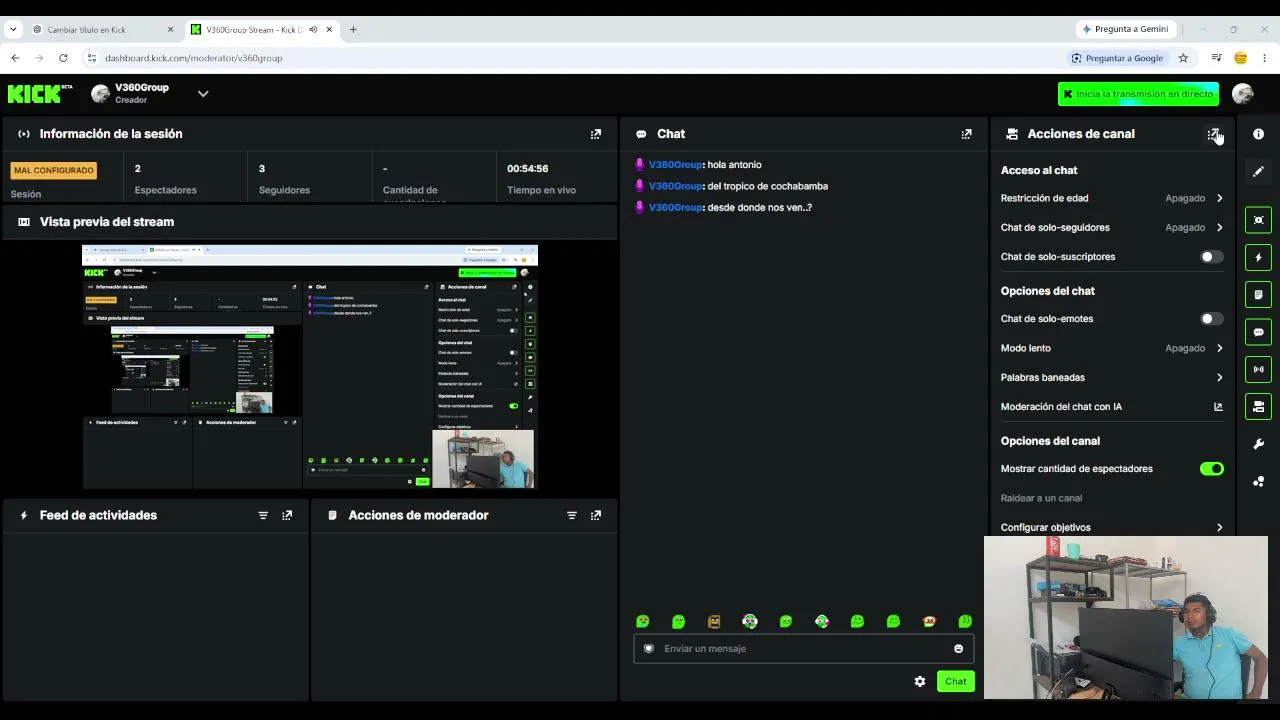1280x720 pixels.
Task: Click the Kick logo in the header
Action: (40, 94)
